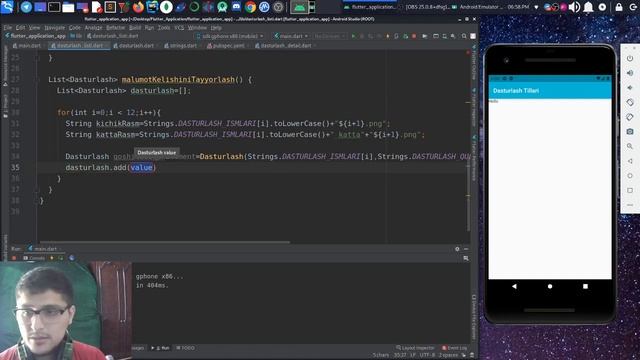The height and width of the screenshot is (360, 640).
Task: Click the Run panel settings gear icon
Action: pyautogui.click(x=457, y=249)
